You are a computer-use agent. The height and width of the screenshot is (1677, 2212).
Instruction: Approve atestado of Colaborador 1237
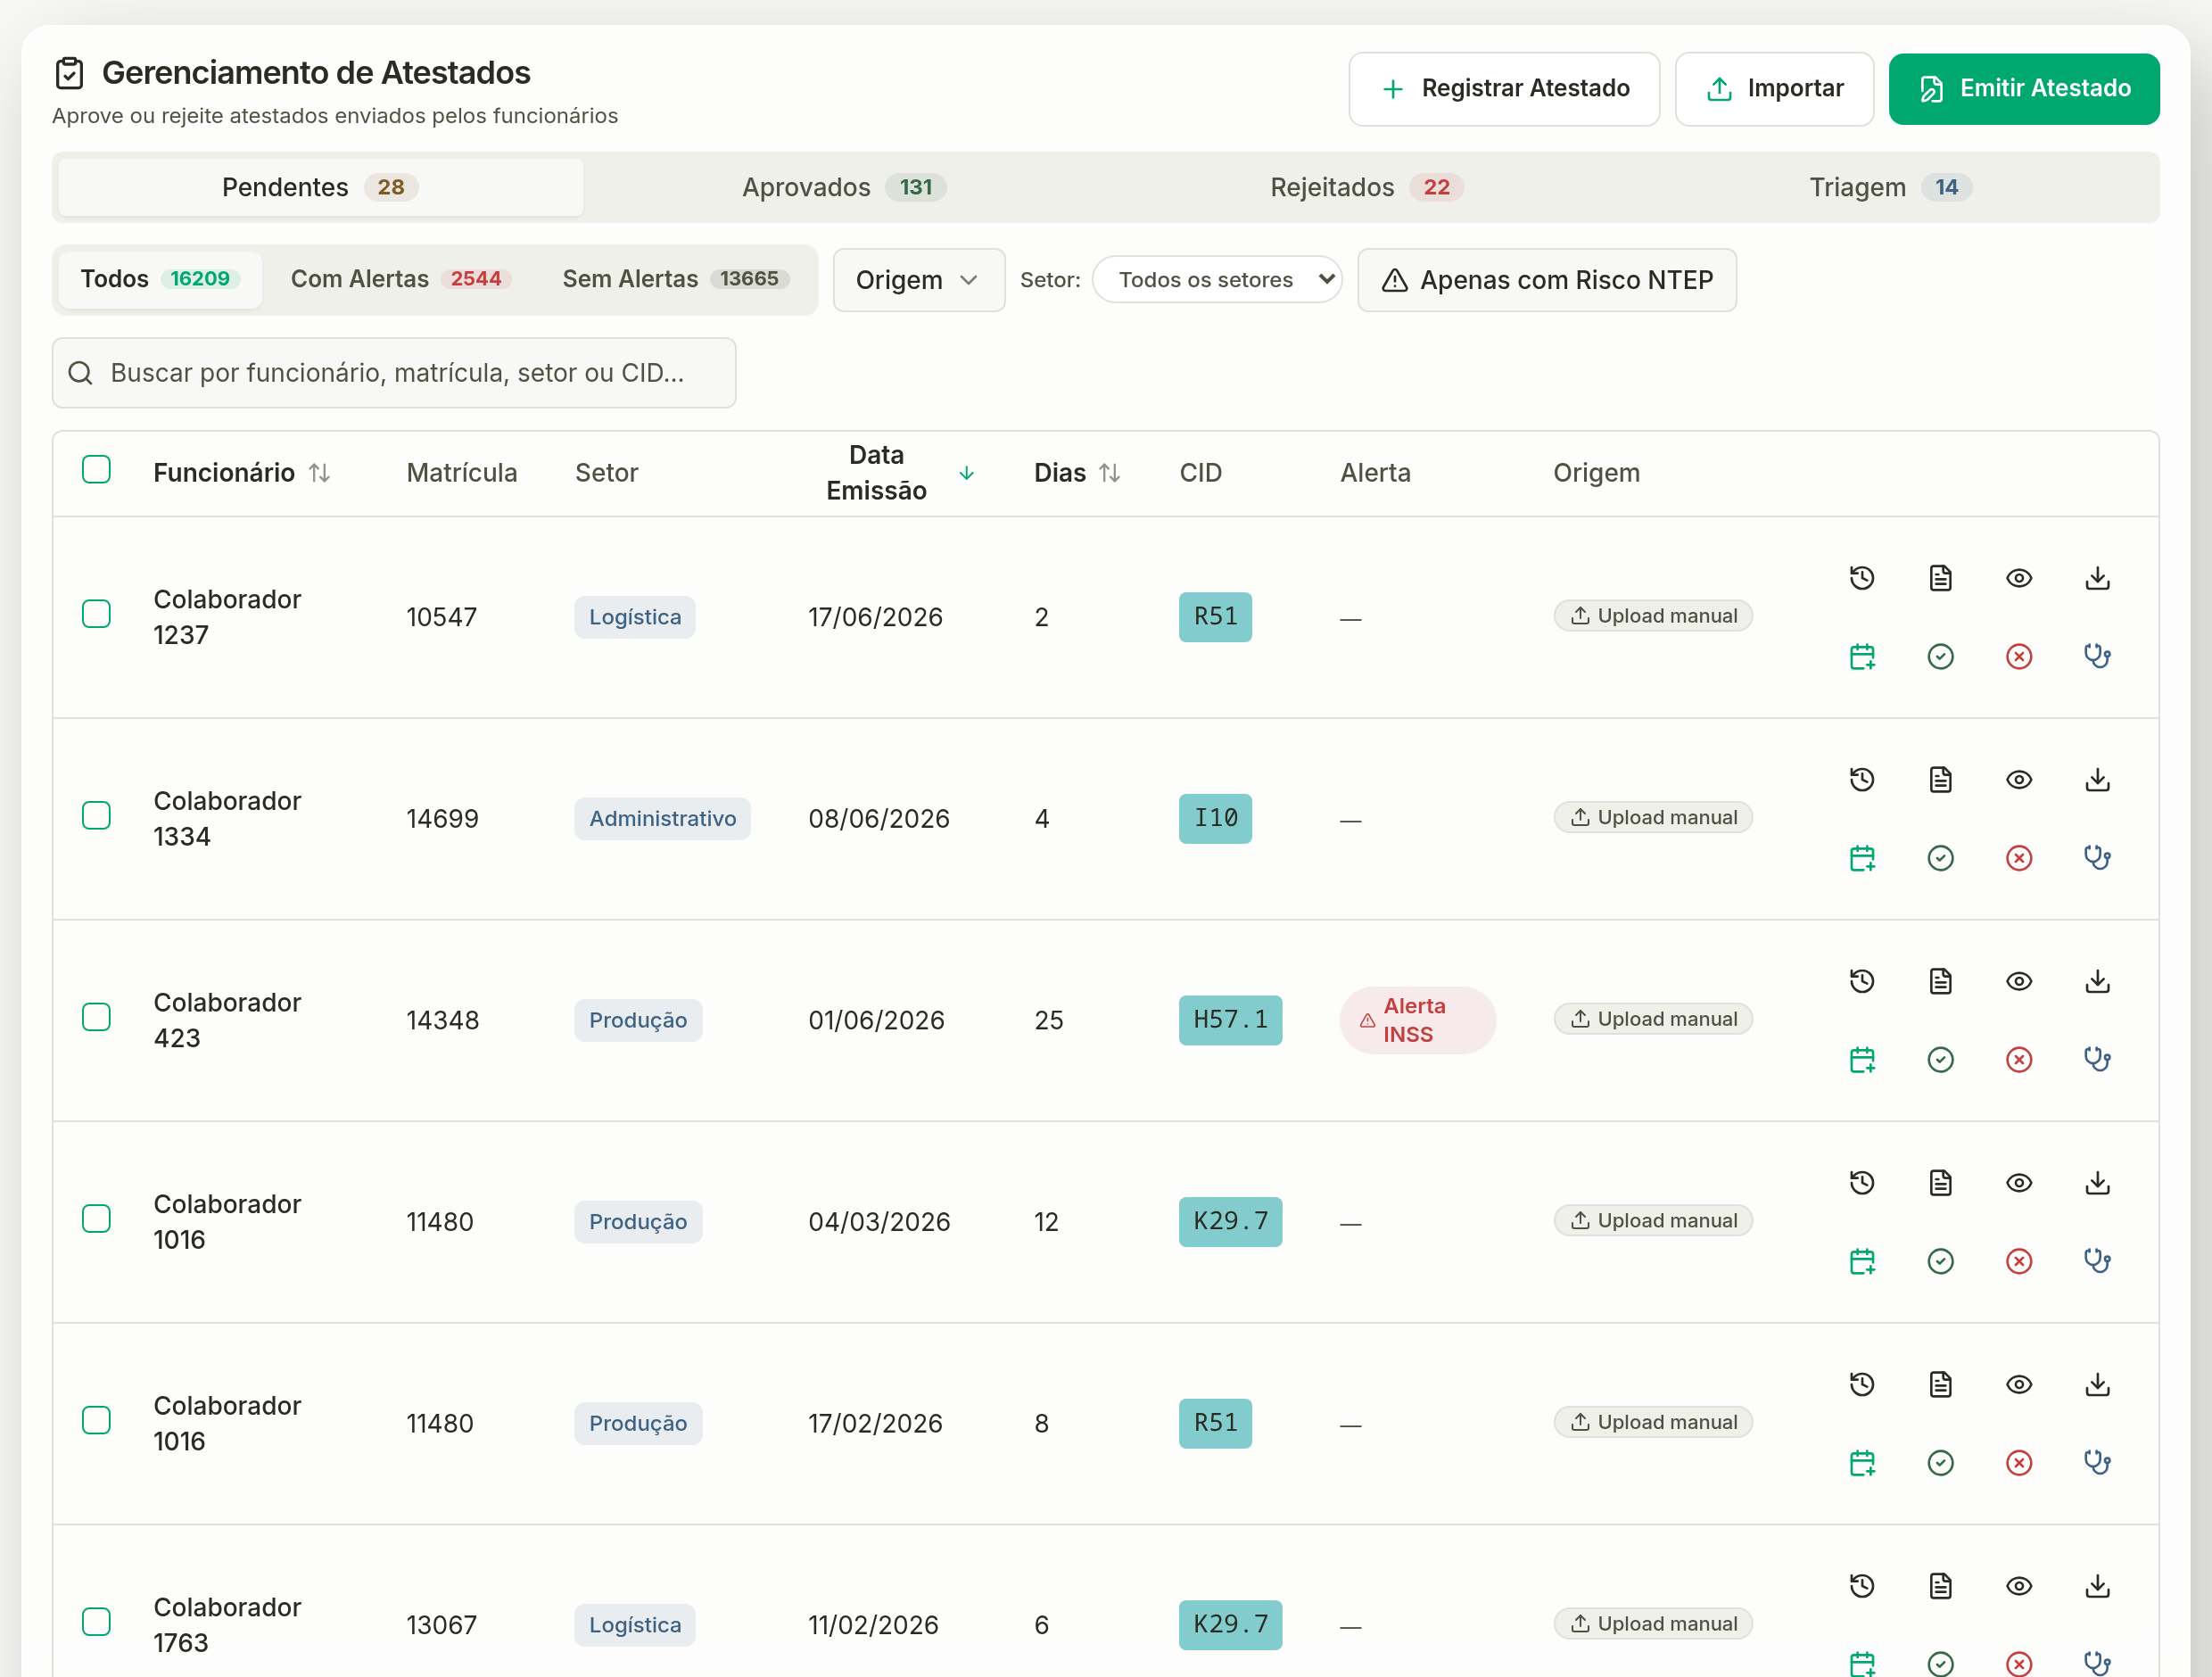click(x=1940, y=657)
